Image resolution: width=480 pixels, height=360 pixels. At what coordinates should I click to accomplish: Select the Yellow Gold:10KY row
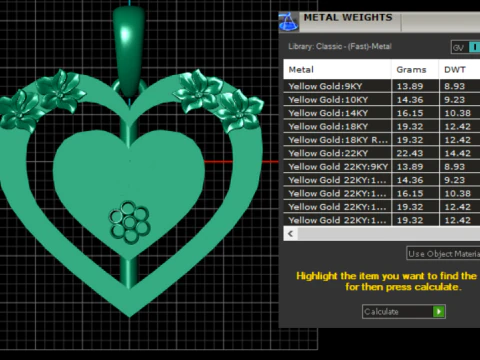[382, 100]
